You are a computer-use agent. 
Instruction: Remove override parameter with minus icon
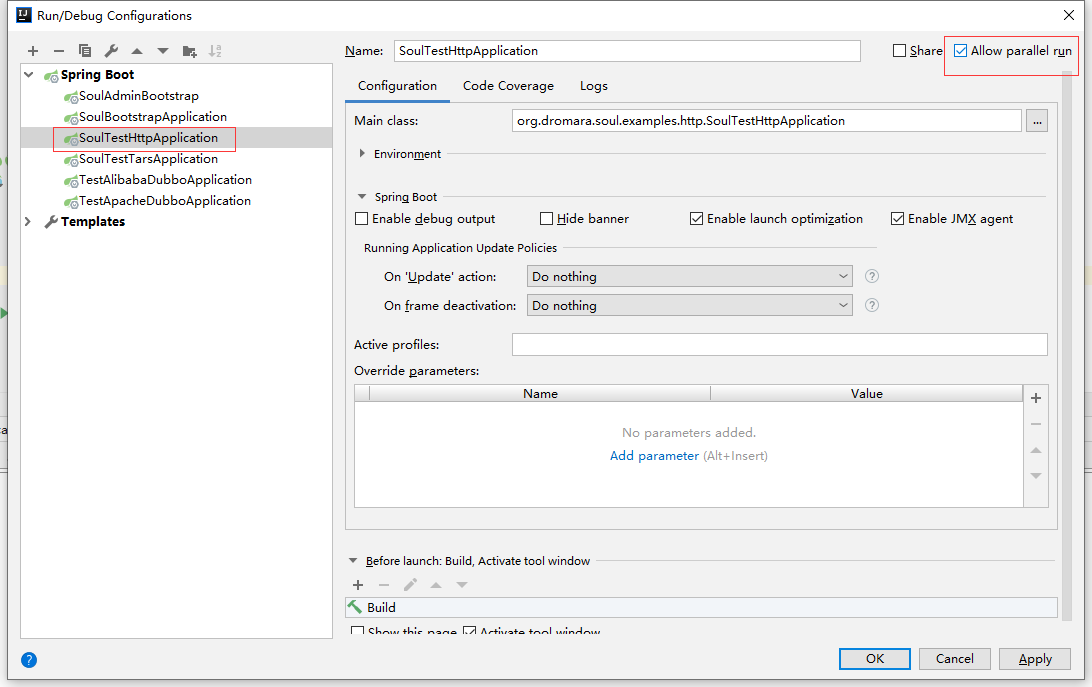click(x=1036, y=424)
